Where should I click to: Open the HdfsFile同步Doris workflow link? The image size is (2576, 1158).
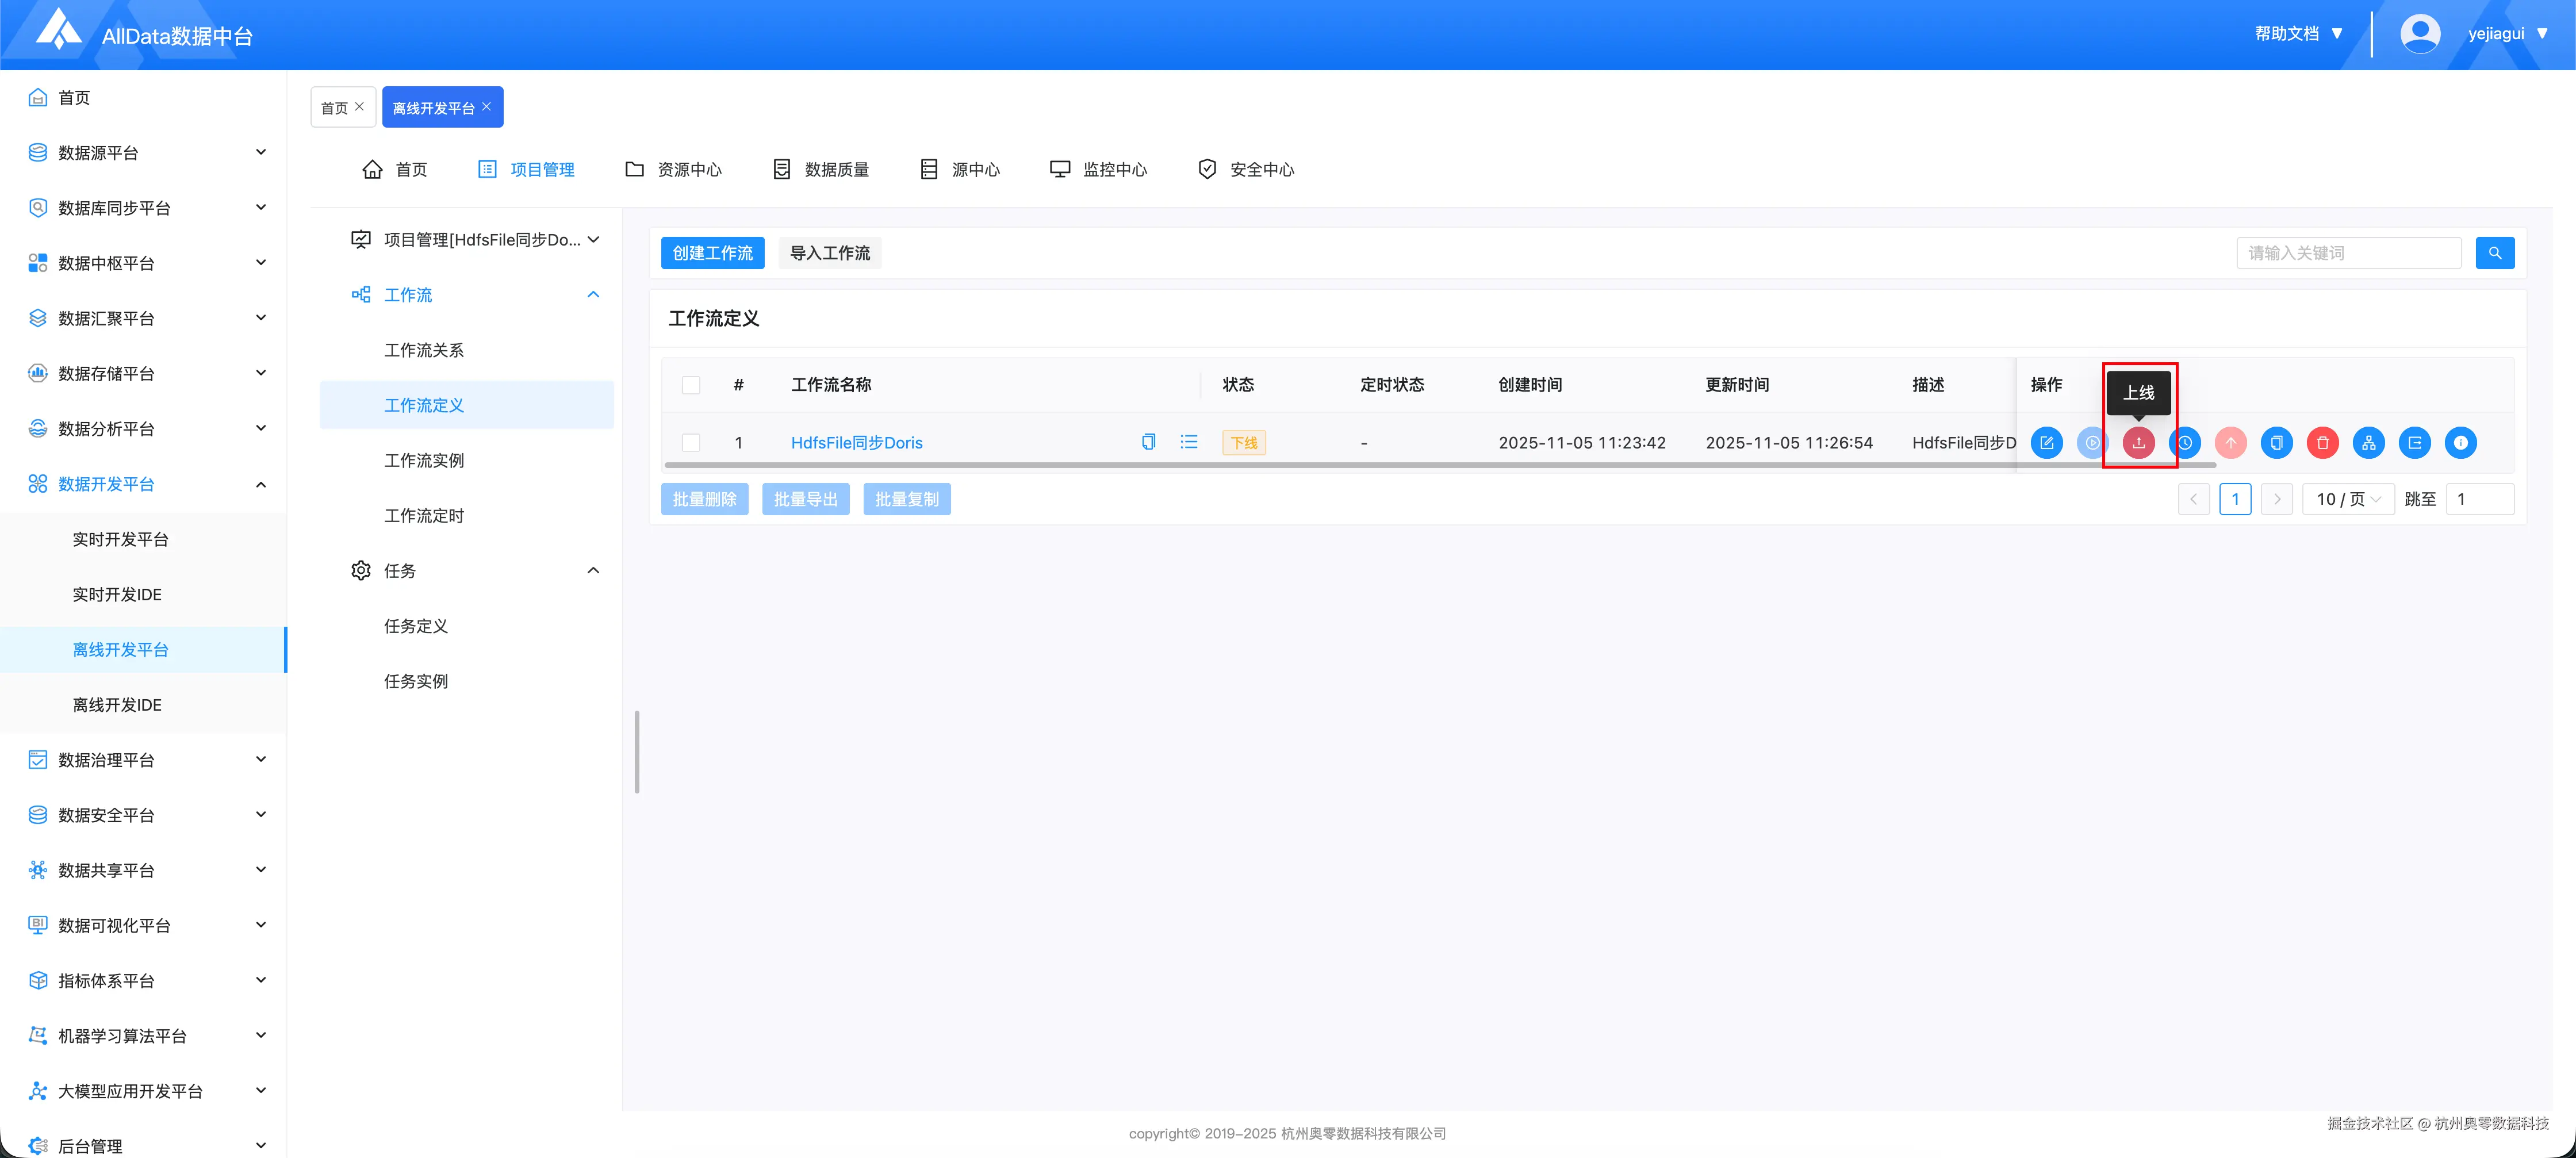(856, 443)
